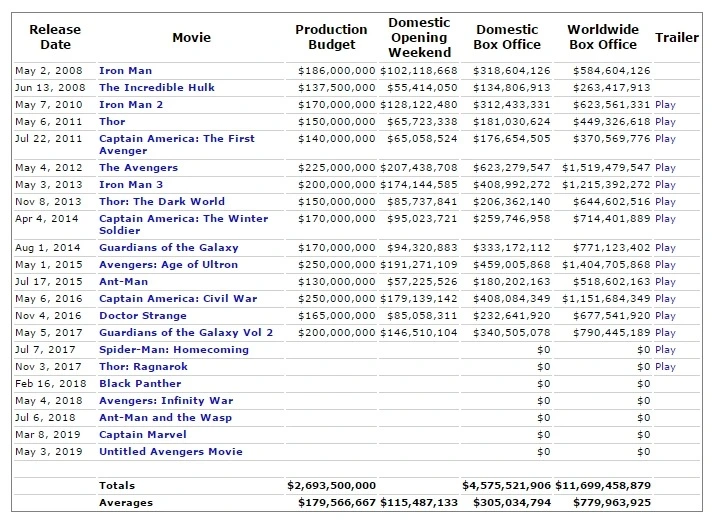Open Captain America: Civil War link
Viewport: 715px width, 520px height.
tap(178, 299)
